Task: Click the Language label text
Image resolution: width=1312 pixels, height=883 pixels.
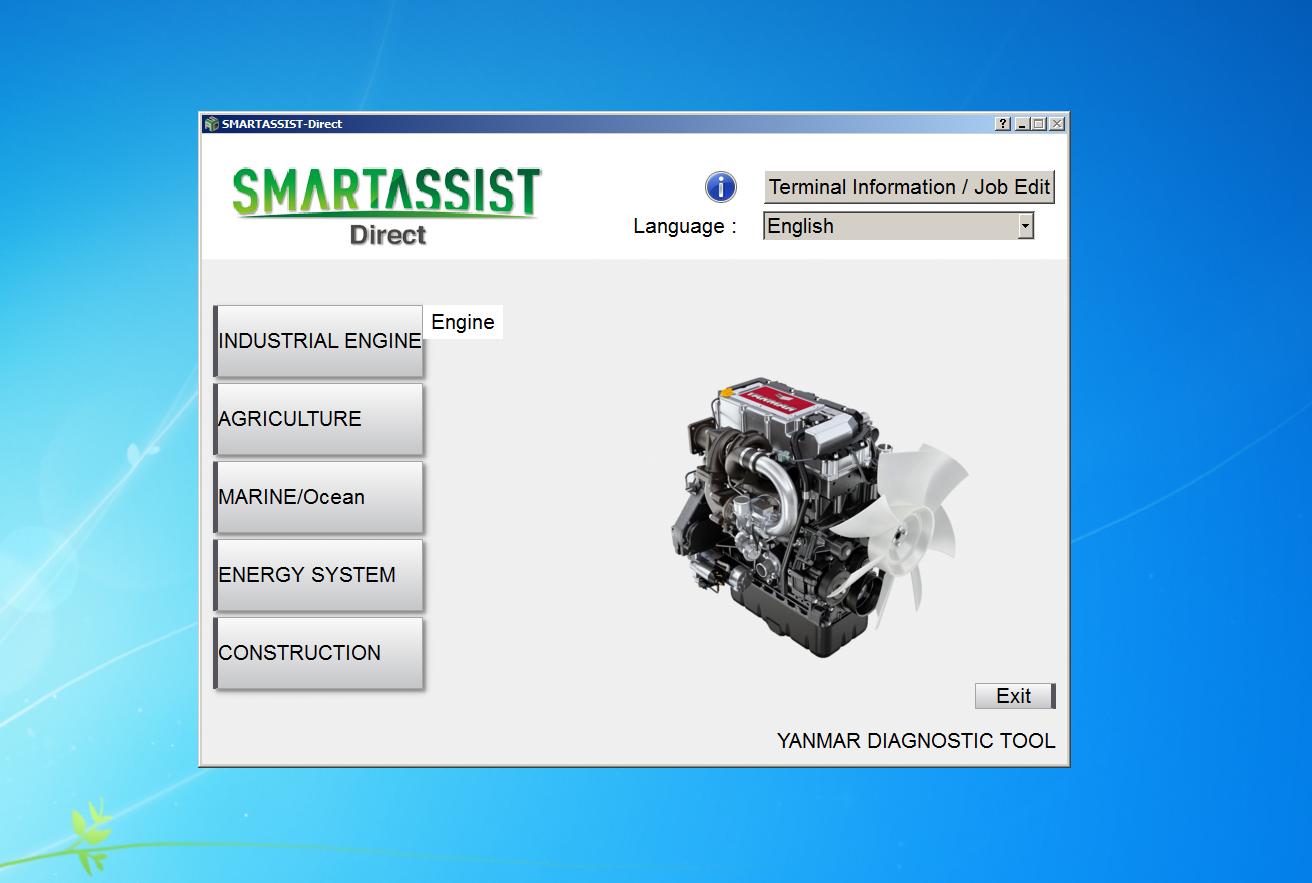Action: (683, 226)
